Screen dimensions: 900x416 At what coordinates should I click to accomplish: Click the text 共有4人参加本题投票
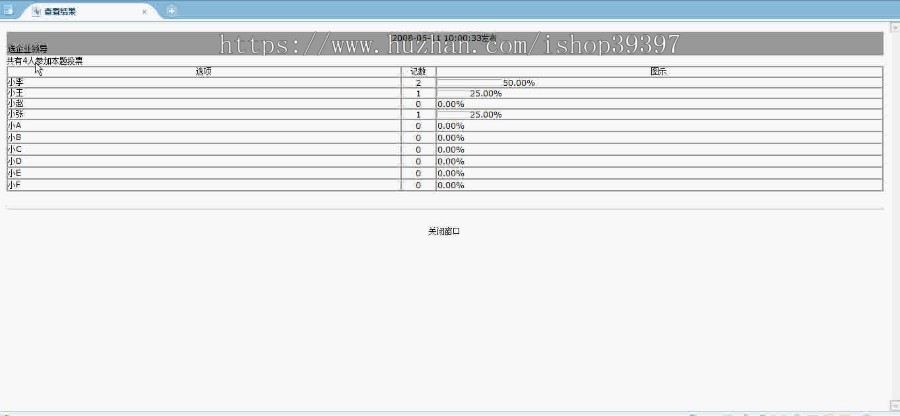pyautogui.click(x=44, y=61)
